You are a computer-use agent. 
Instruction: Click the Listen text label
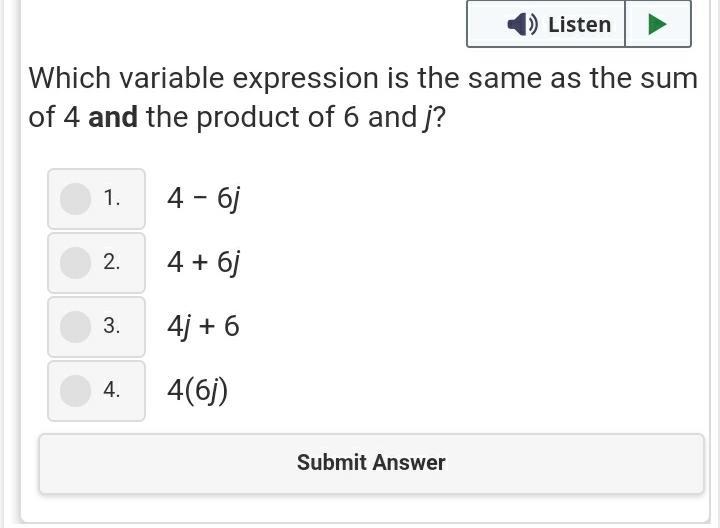[x=579, y=24]
